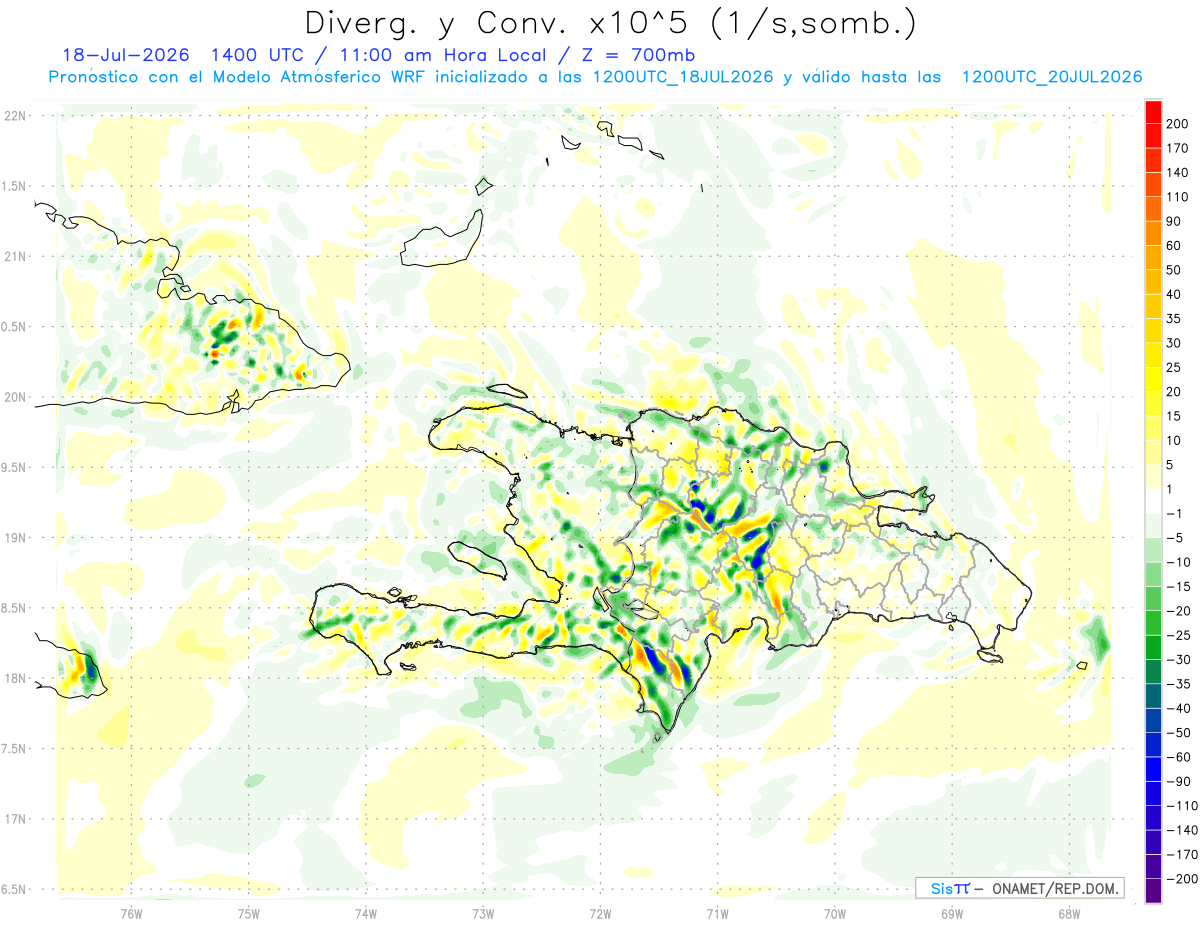Image resolution: width=1200 pixels, height=927 pixels.
Task: Click the 72W longitude label
Action: pos(600,913)
